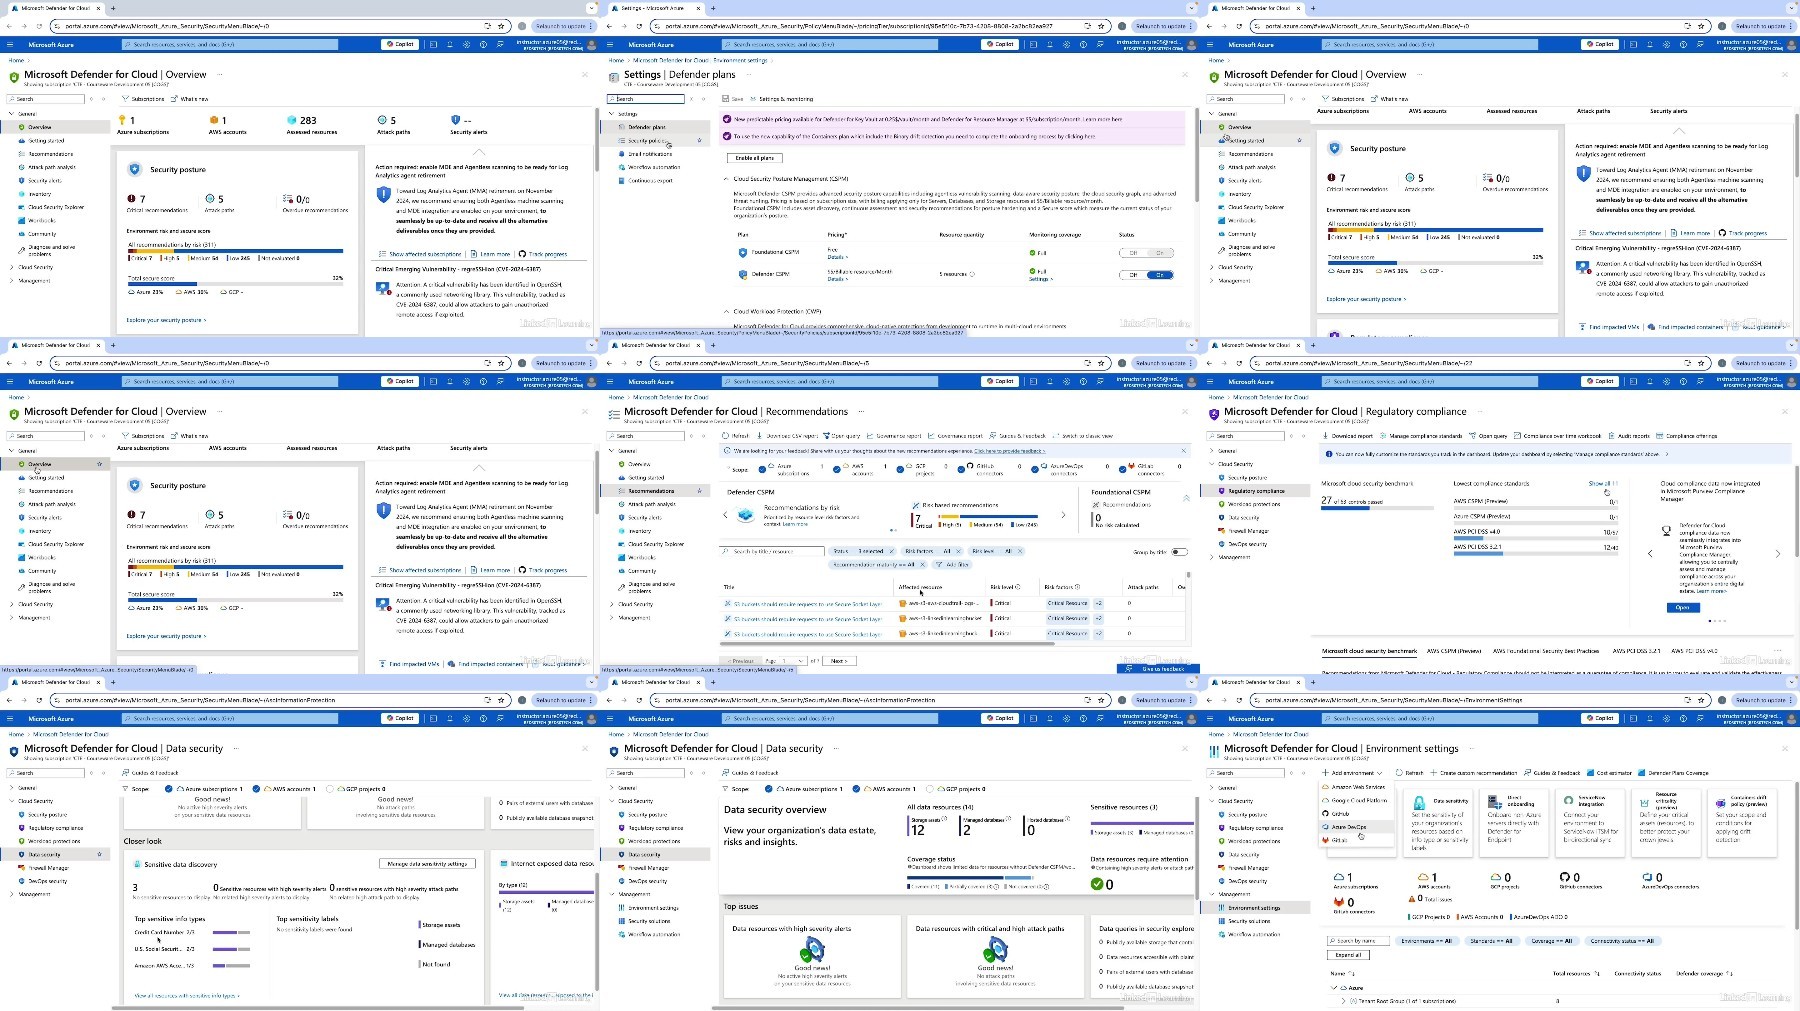Click Show all 11 link in Regulatory compliance

[x=1602, y=484]
